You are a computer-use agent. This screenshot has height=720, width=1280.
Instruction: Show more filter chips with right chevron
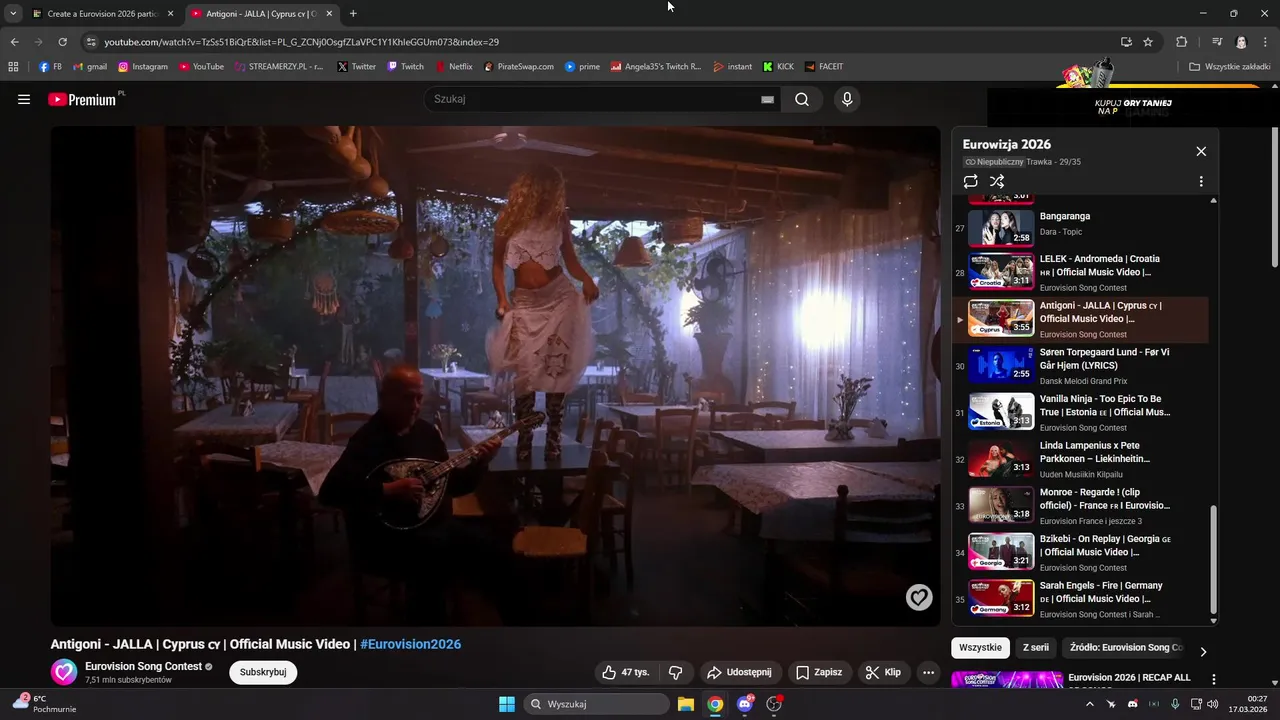[x=1203, y=651]
